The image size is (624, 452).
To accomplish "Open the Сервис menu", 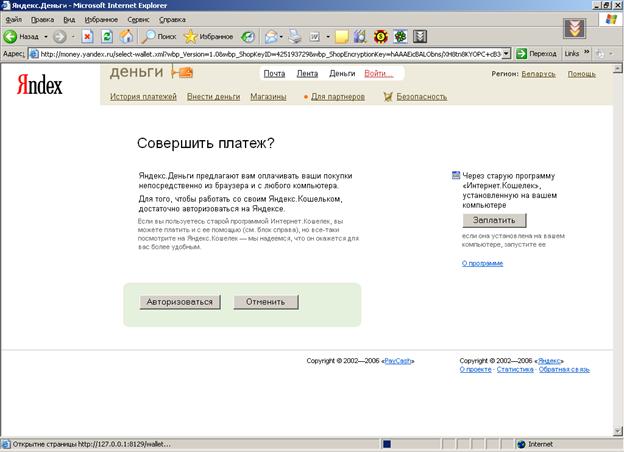I will [138, 19].
